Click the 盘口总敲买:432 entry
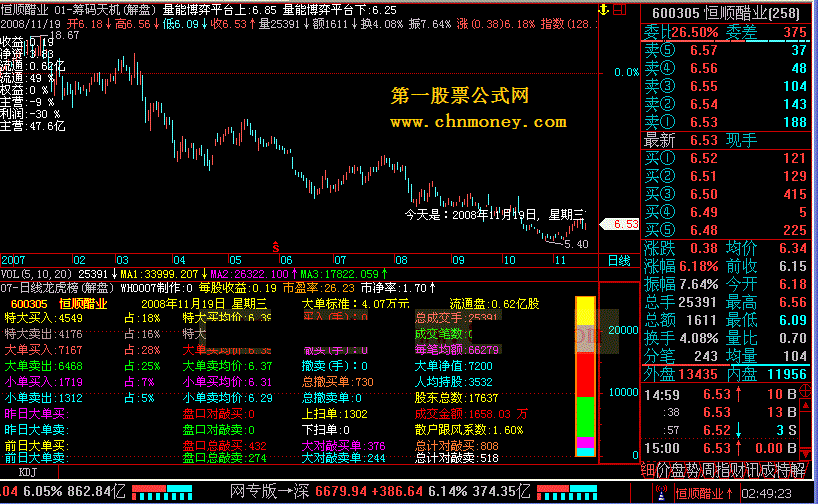Screen dimensions: 818x504 (224, 446)
